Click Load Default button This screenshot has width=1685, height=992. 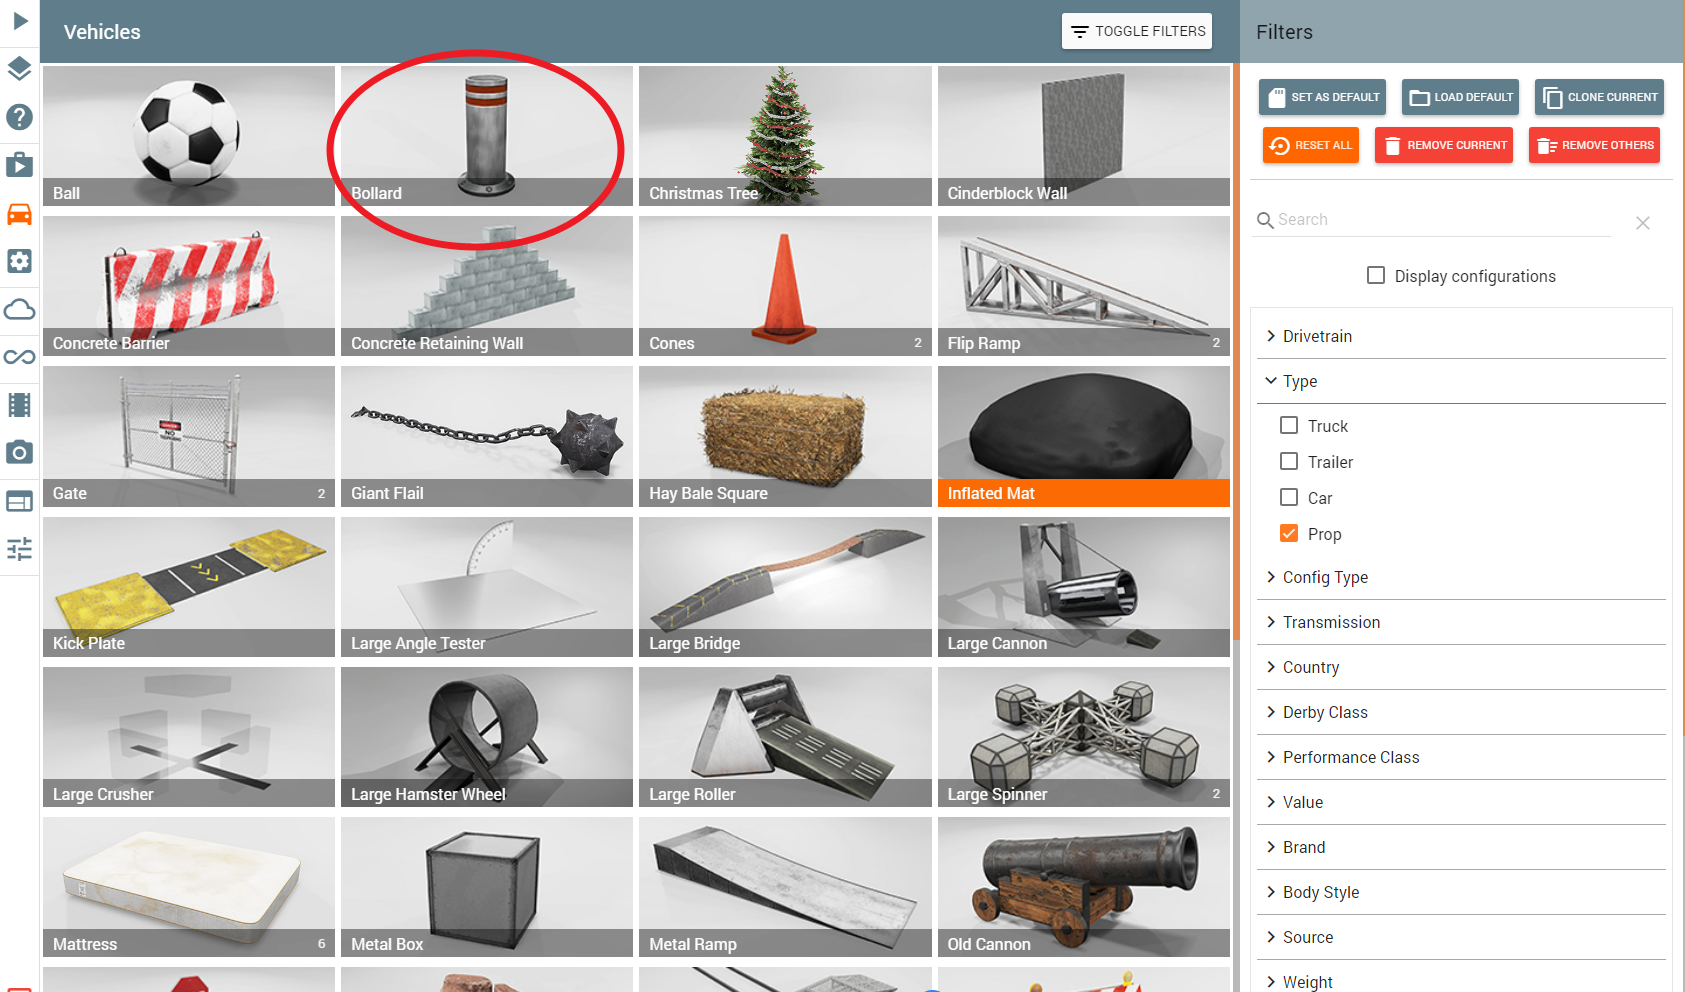(x=1460, y=97)
